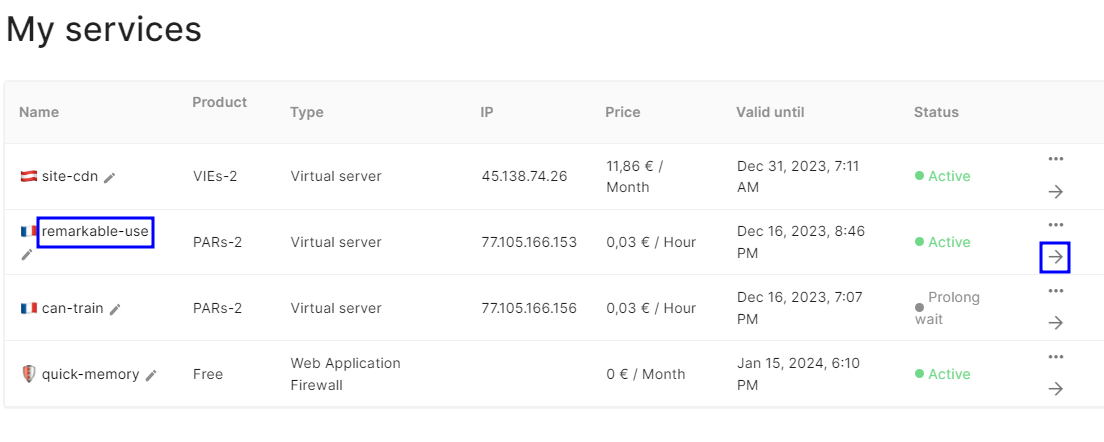Viewport: 1104px width, 442px height.
Task: Click the Status column header
Action: pyautogui.click(x=936, y=112)
